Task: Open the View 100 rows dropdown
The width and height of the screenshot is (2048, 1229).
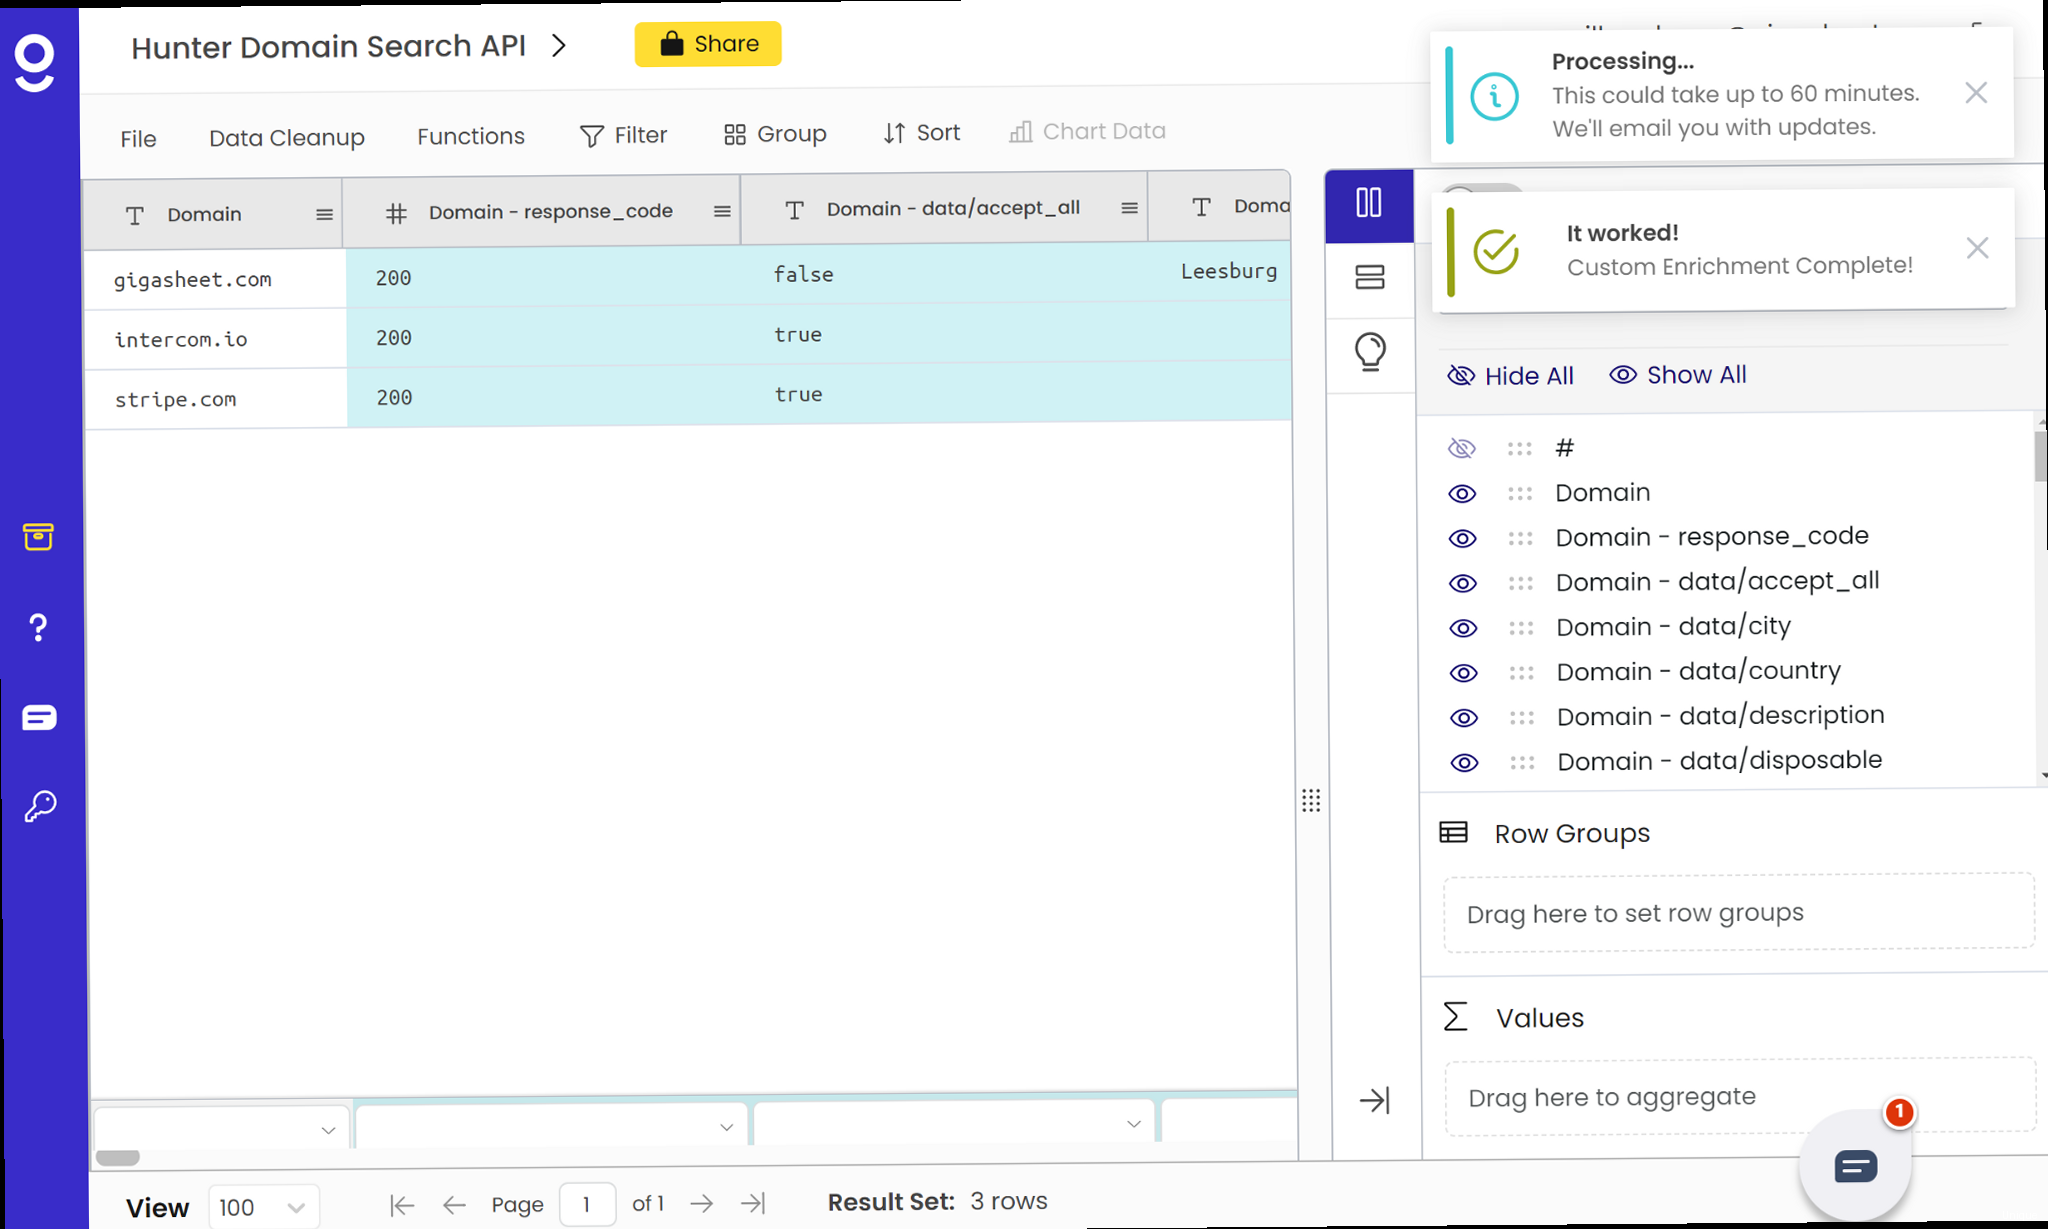Action: [263, 1207]
